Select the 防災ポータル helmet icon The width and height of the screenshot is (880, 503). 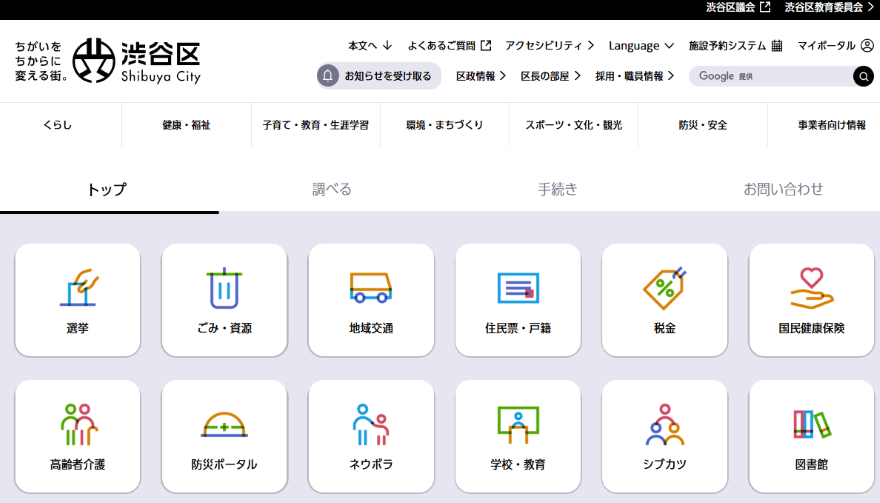tap(224, 437)
